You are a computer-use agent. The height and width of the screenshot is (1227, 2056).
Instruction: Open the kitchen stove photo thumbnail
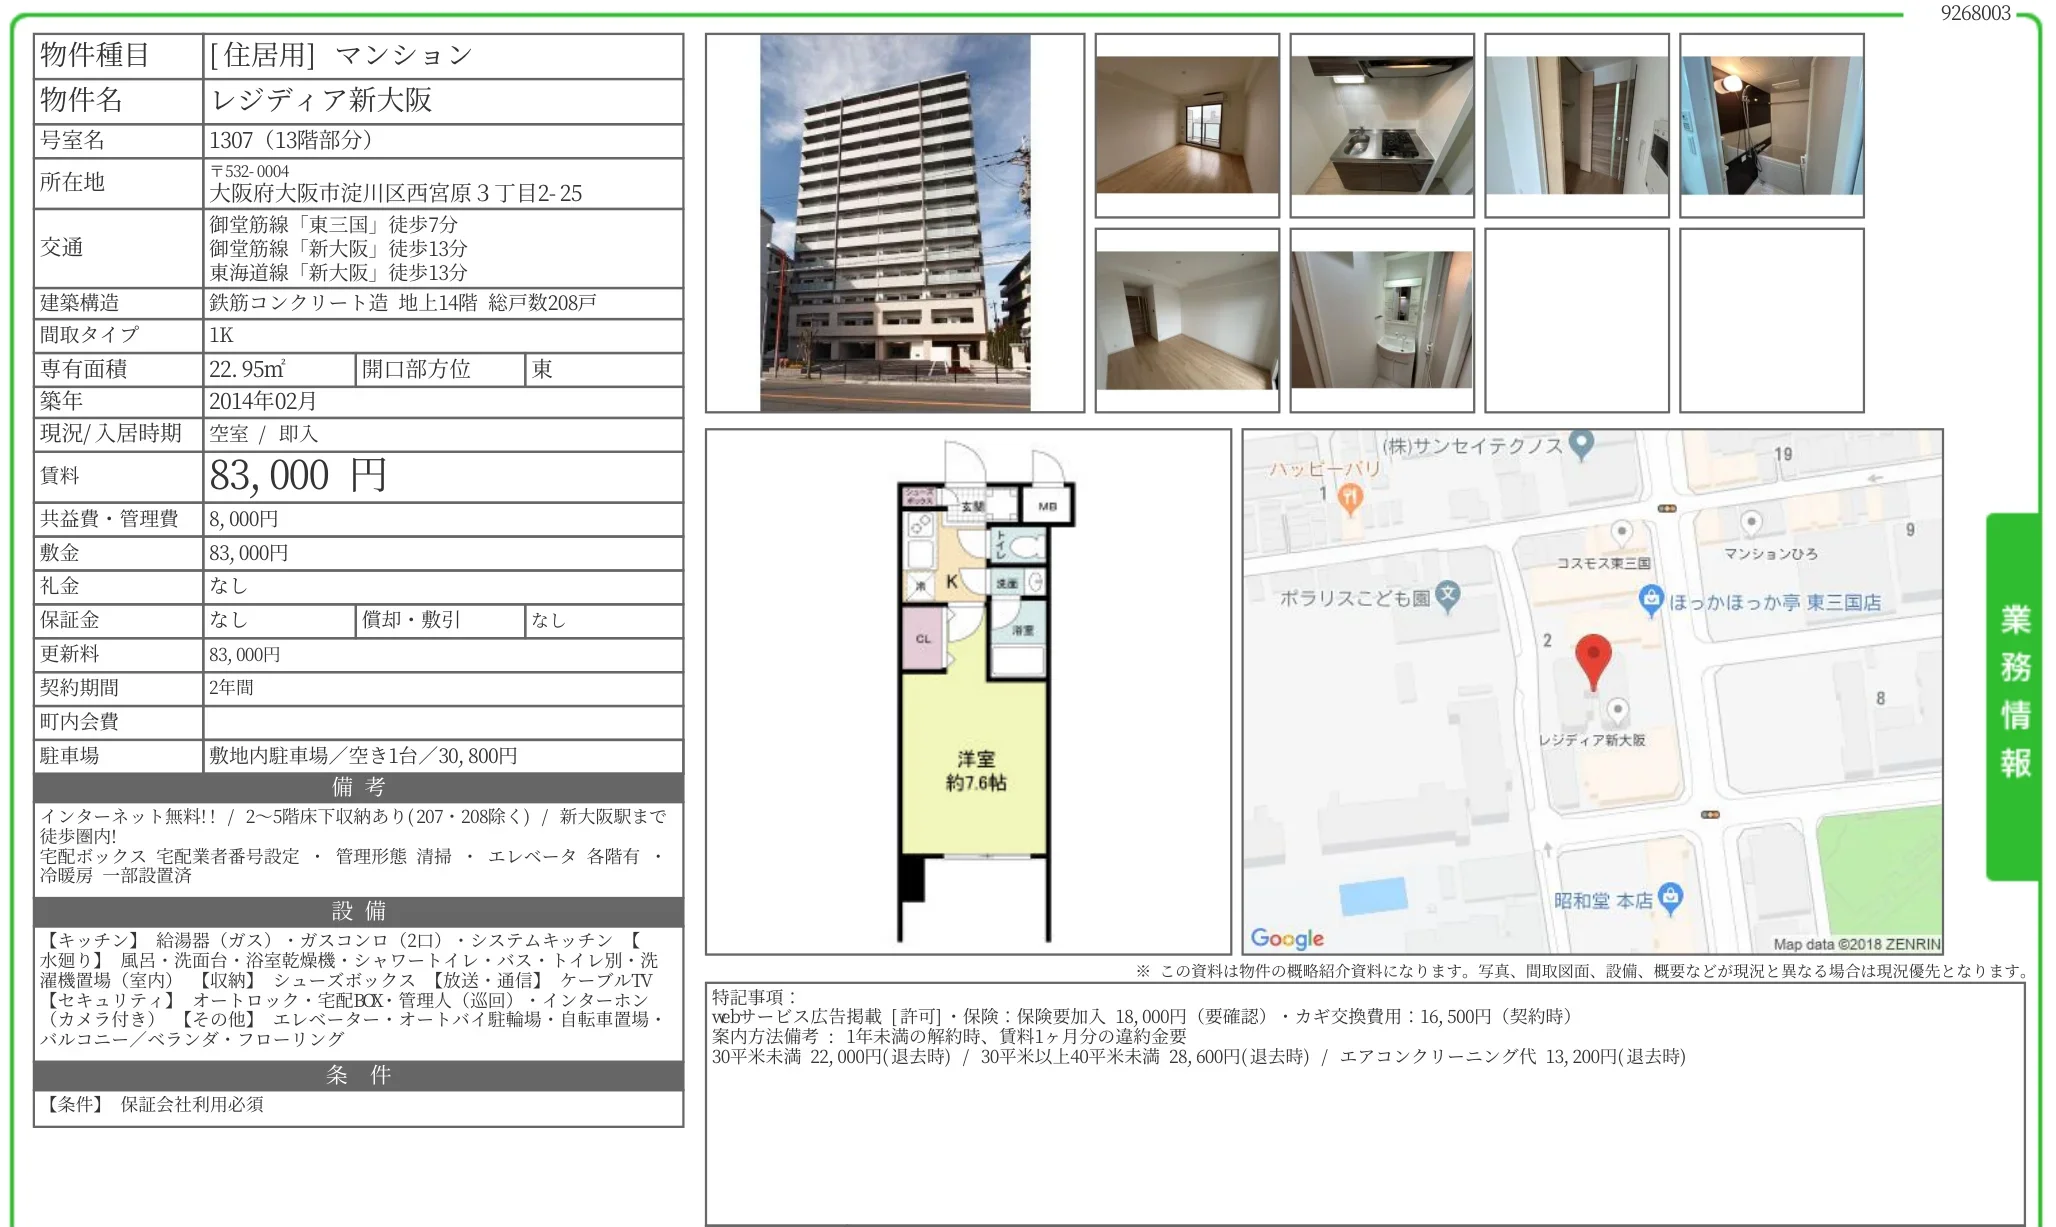pyautogui.click(x=1381, y=125)
